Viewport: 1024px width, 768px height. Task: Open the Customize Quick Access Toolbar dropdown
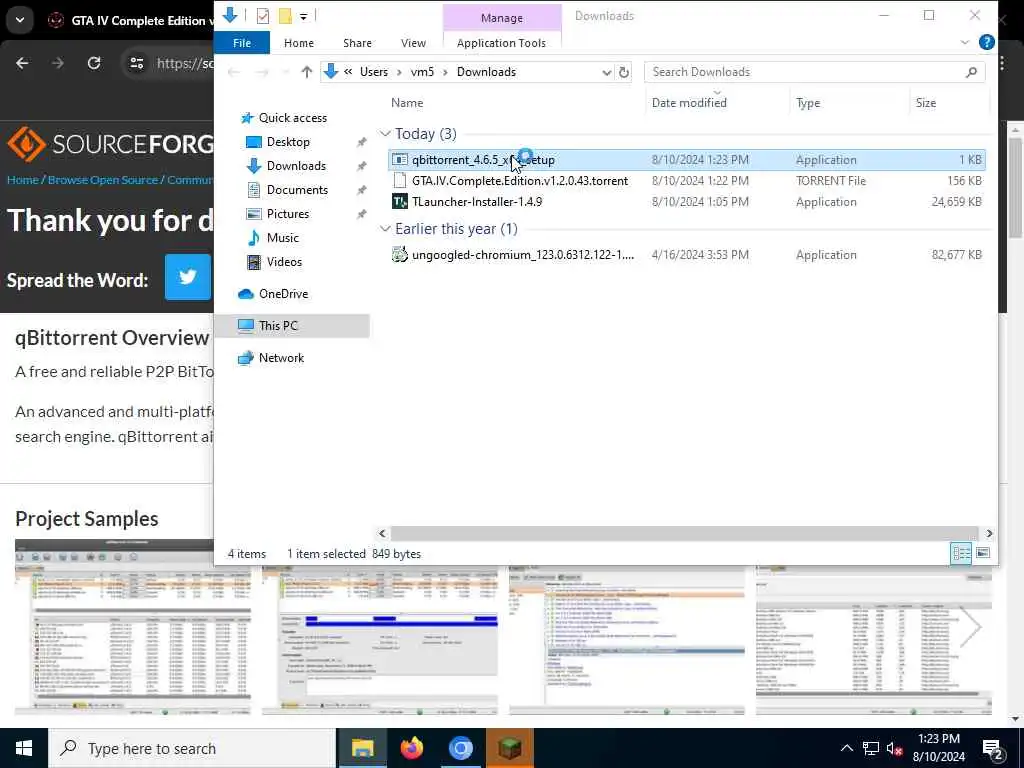(x=304, y=16)
